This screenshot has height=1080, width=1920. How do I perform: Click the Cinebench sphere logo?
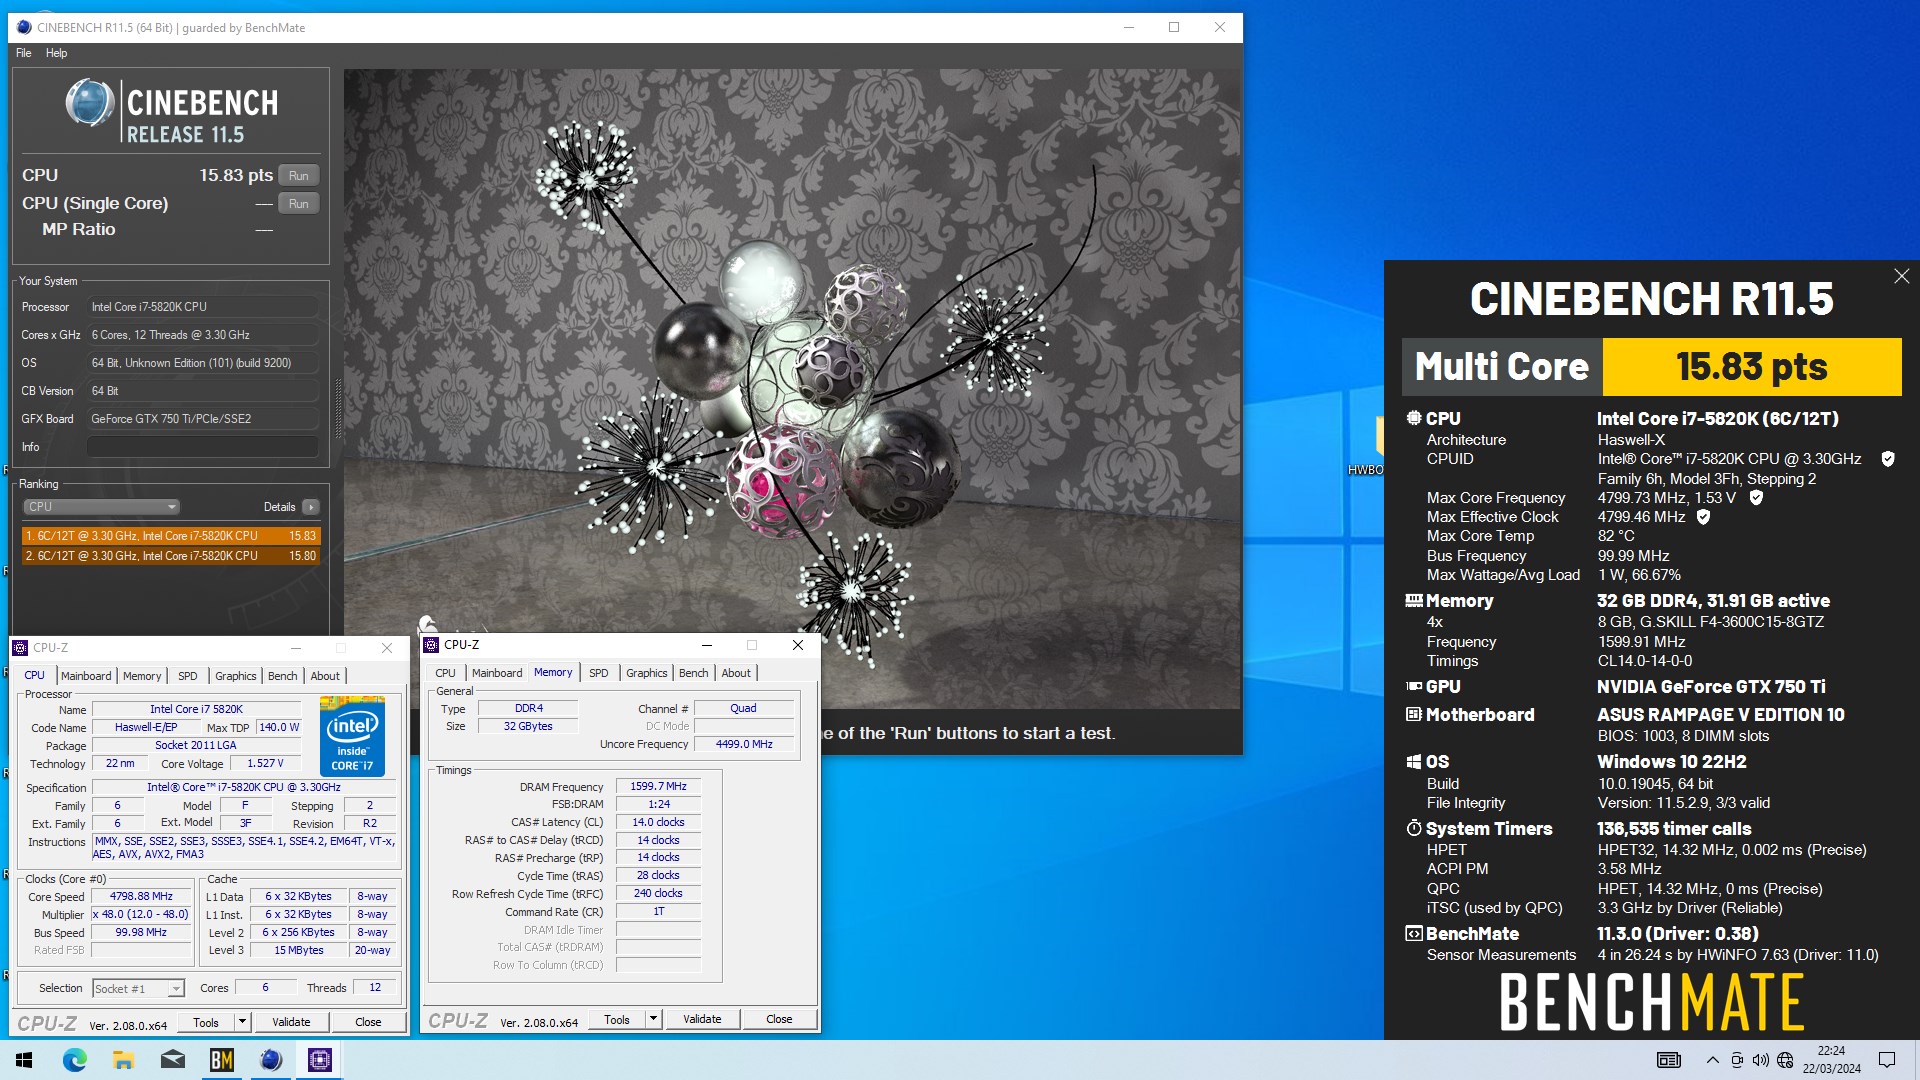click(90, 103)
